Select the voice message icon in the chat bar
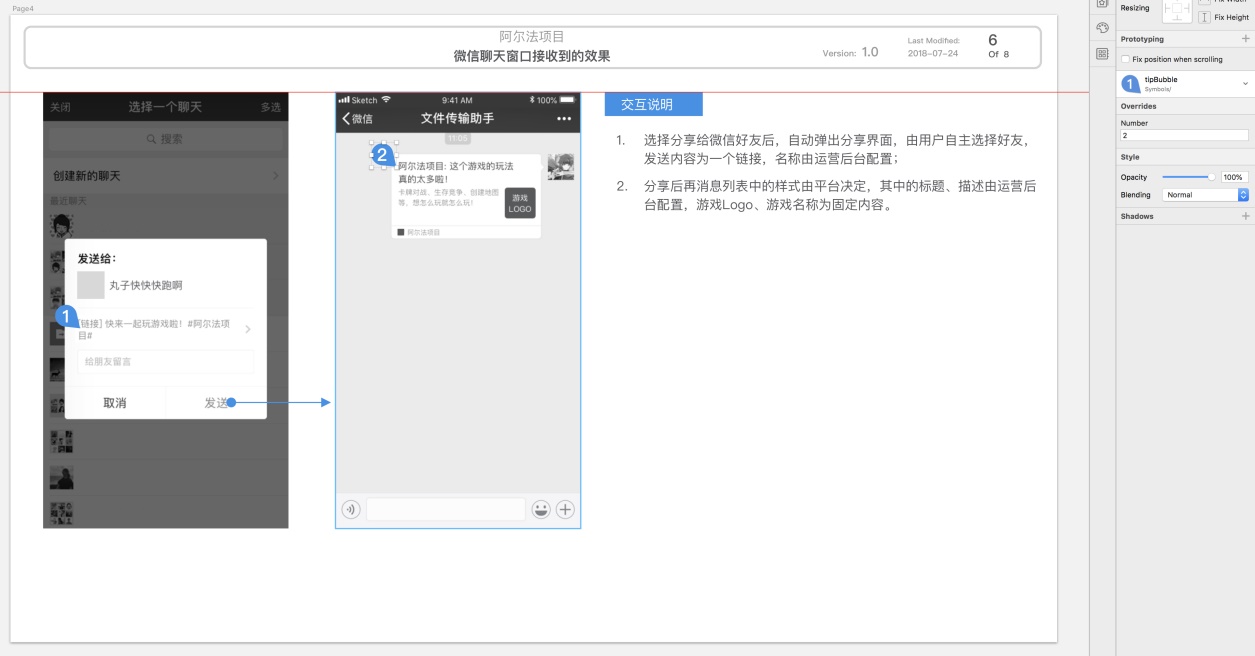Viewport: 1255px width, 656px height. [x=348, y=509]
